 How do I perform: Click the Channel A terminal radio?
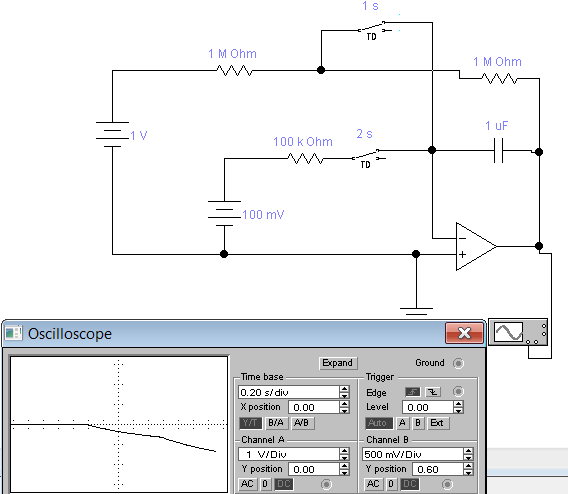[326, 484]
